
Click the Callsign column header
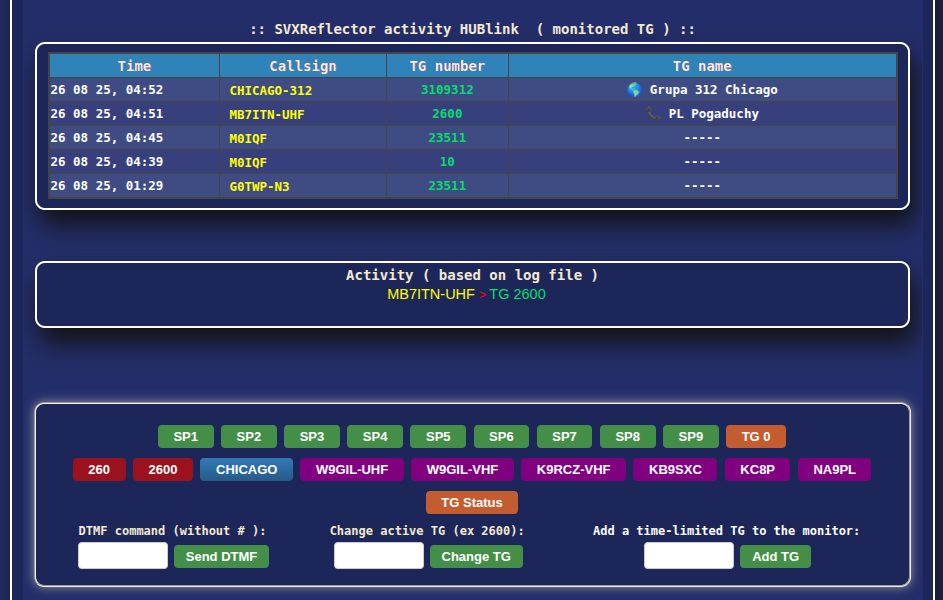[303, 66]
